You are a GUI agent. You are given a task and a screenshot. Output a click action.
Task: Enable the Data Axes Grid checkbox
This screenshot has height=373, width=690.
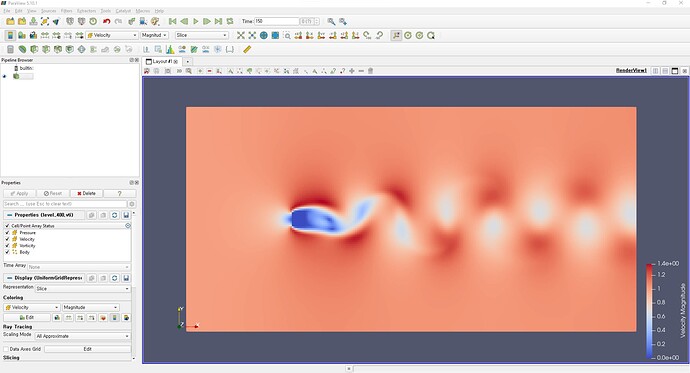(6, 349)
